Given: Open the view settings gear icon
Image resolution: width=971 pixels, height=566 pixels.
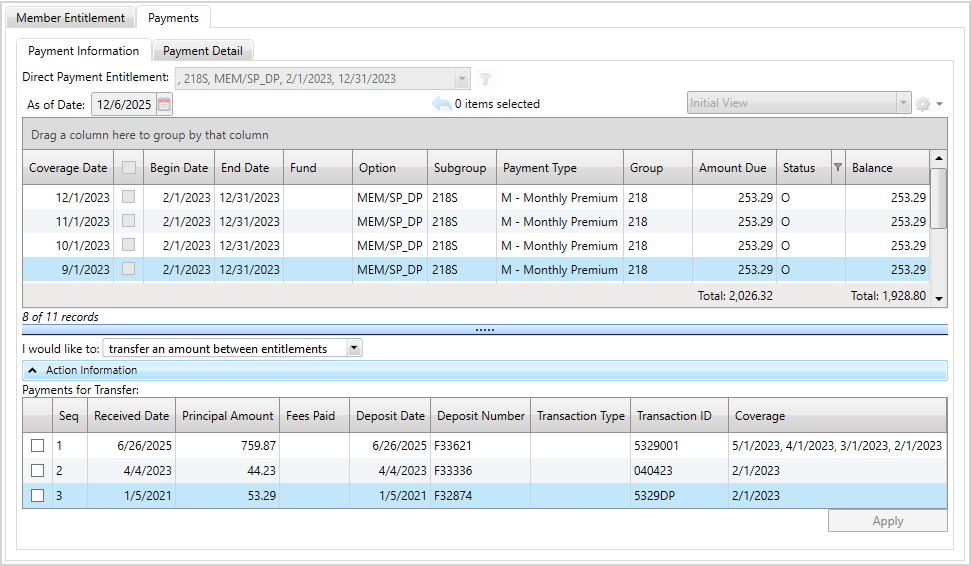Looking at the screenshot, I should (x=923, y=104).
